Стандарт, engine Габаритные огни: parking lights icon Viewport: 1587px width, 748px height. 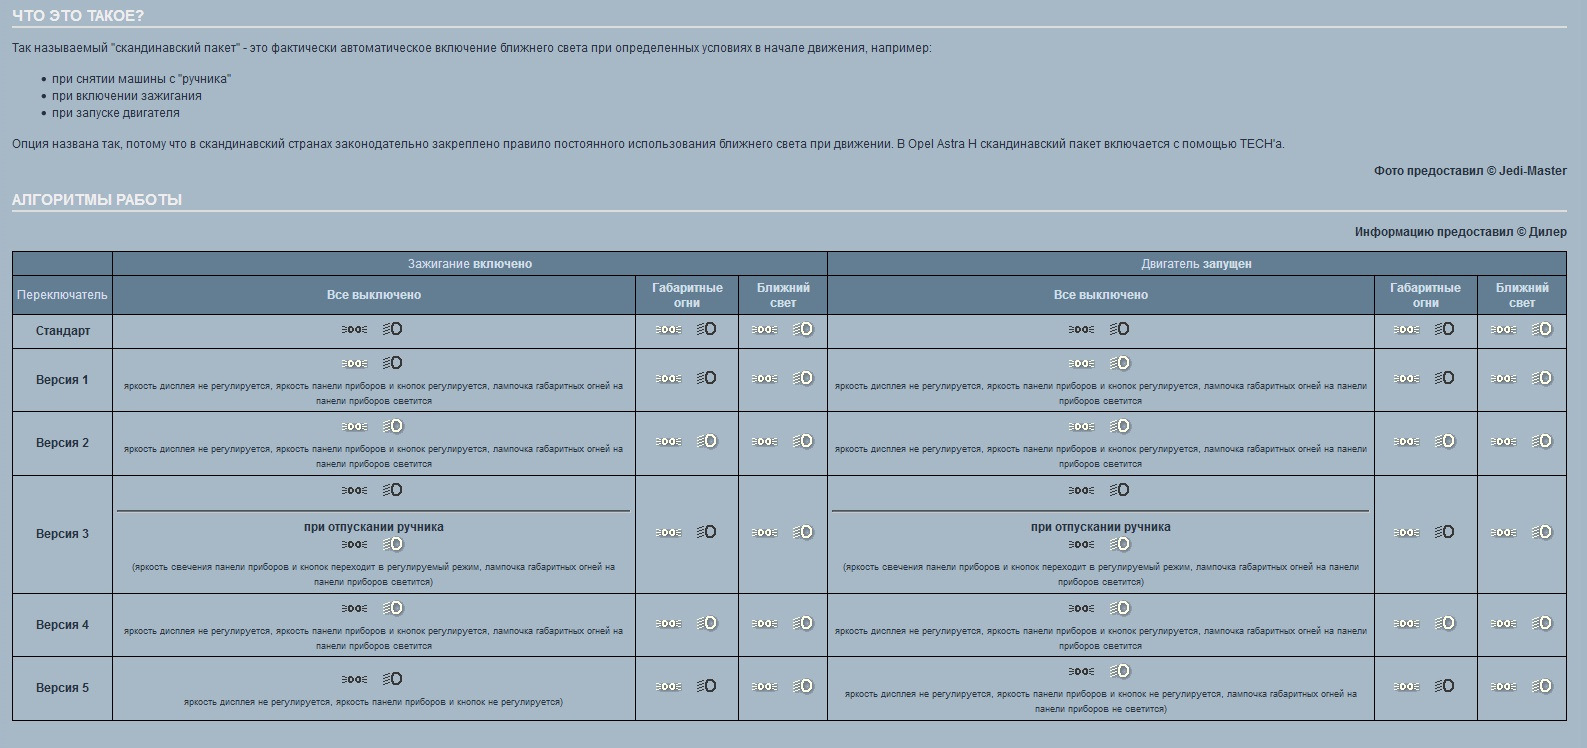point(1406,329)
